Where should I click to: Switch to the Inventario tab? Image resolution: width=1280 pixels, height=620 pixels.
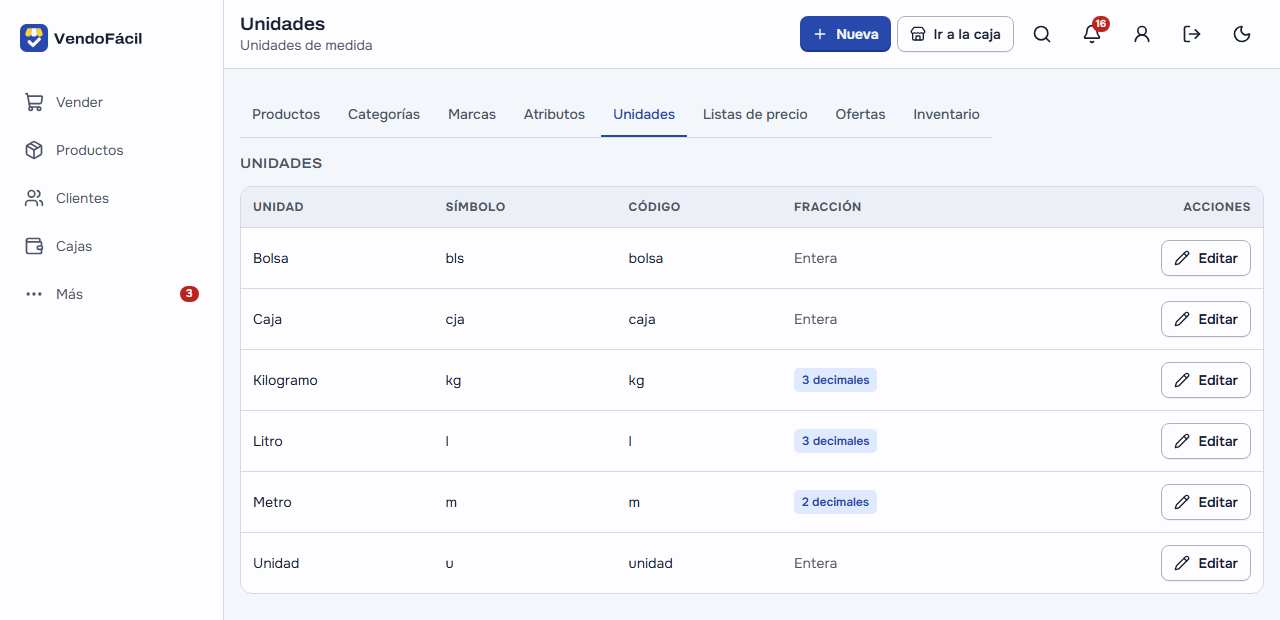[946, 114]
